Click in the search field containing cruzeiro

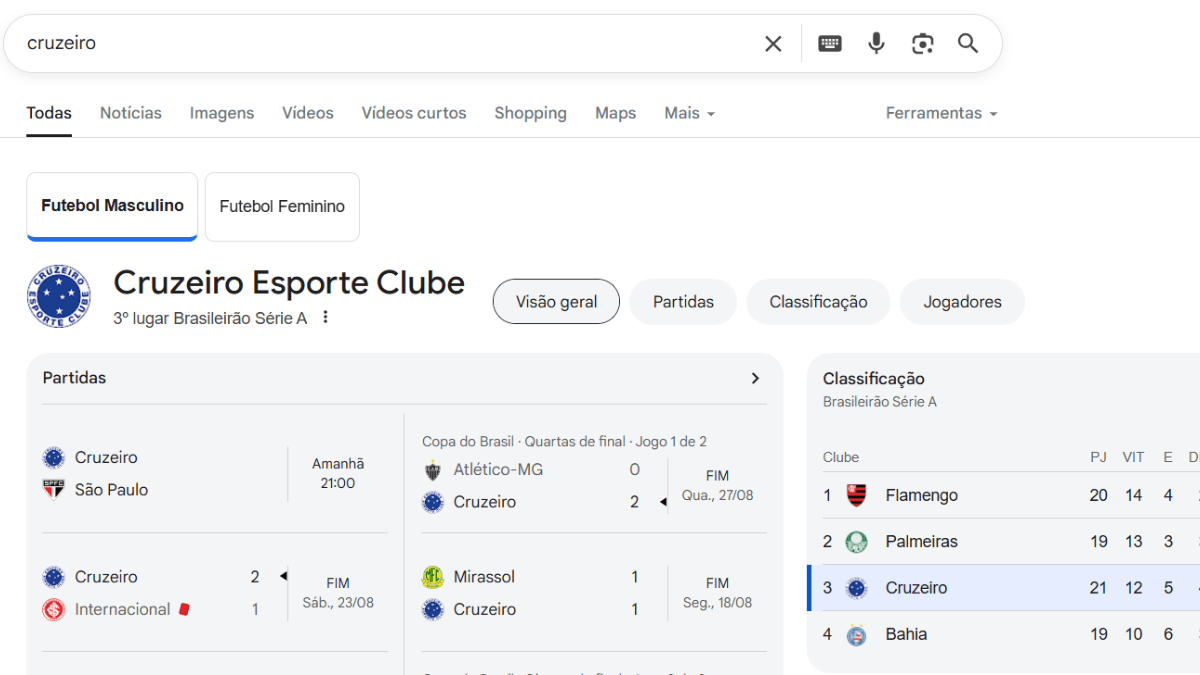[x=380, y=43]
